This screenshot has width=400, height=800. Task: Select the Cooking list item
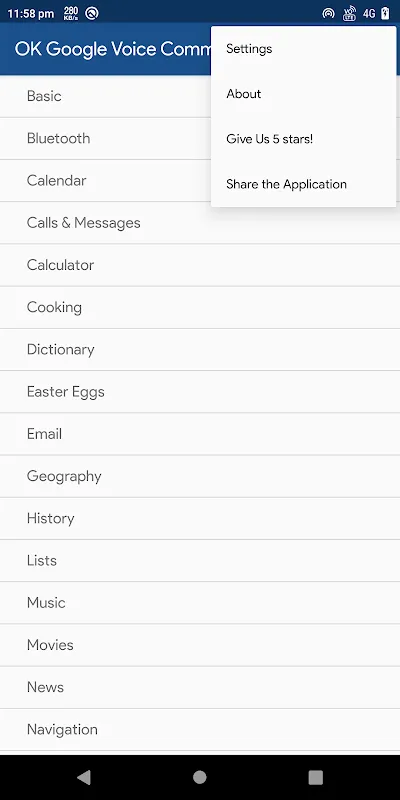pos(200,308)
